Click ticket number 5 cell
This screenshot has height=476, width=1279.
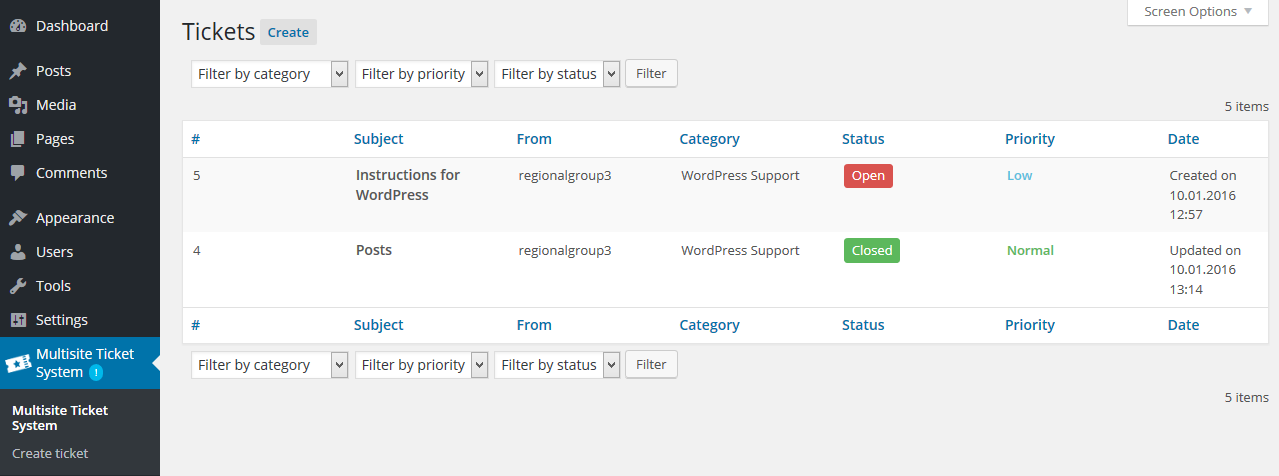tap(197, 176)
